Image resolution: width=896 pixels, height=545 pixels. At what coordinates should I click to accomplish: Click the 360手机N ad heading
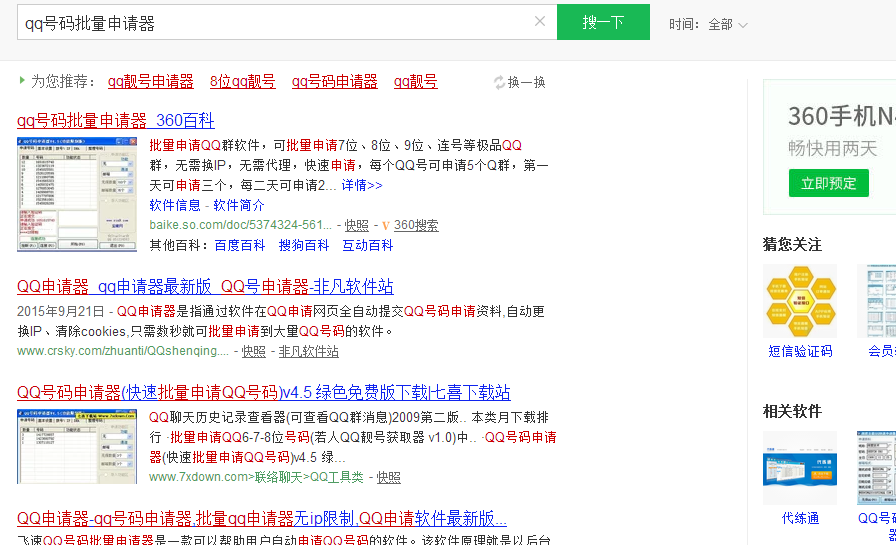841,117
